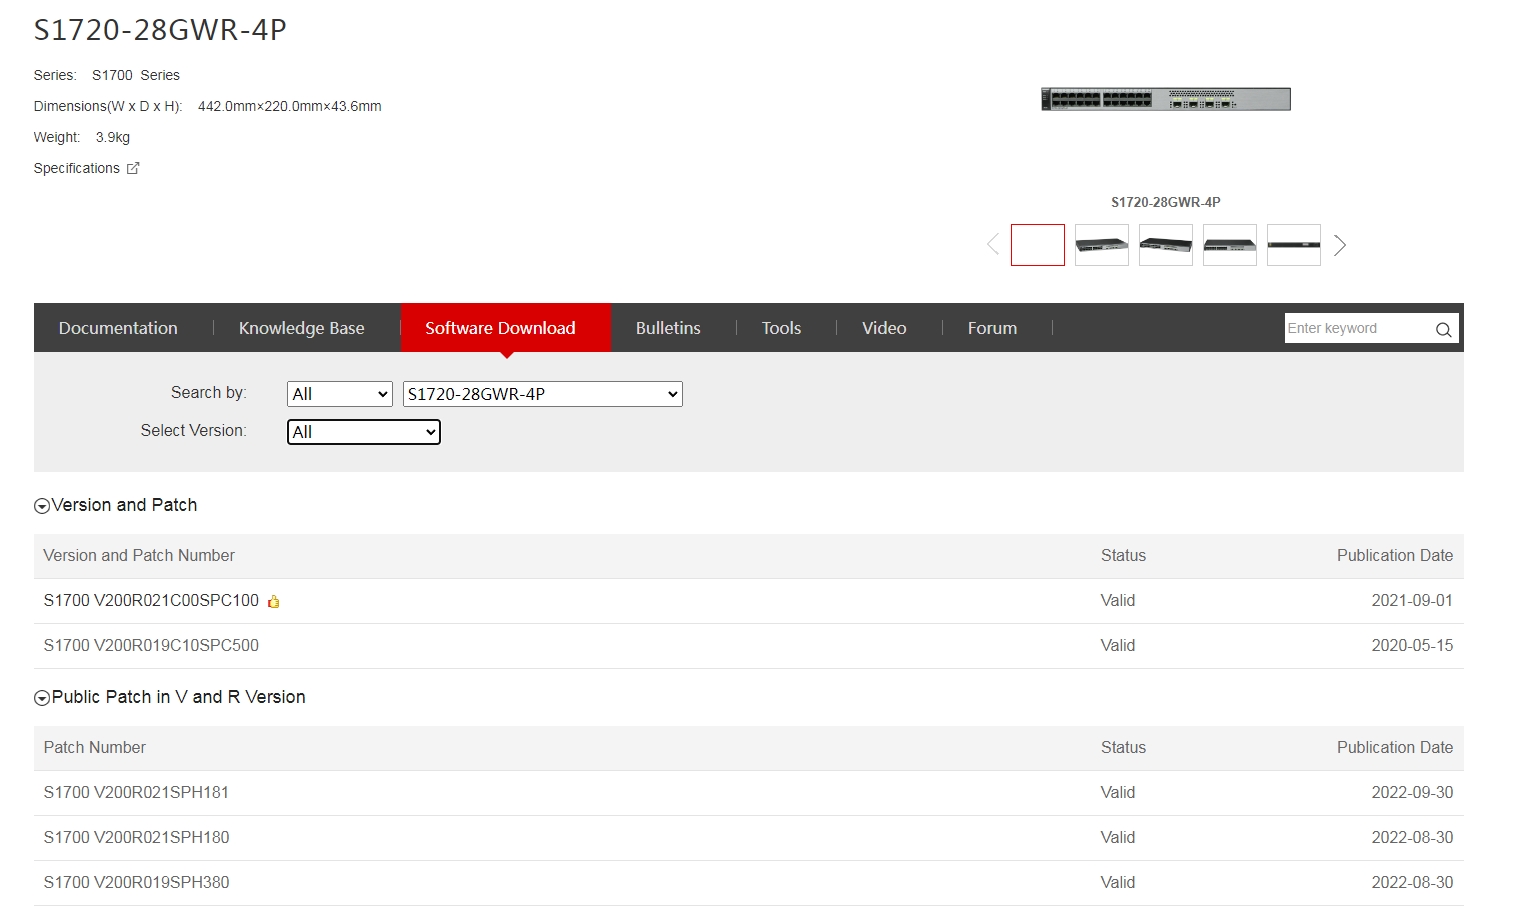Image resolution: width=1530 pixels, height=917 pixels.
Task: Open patch S1700 V200R021SPH180
Action: 136,838
